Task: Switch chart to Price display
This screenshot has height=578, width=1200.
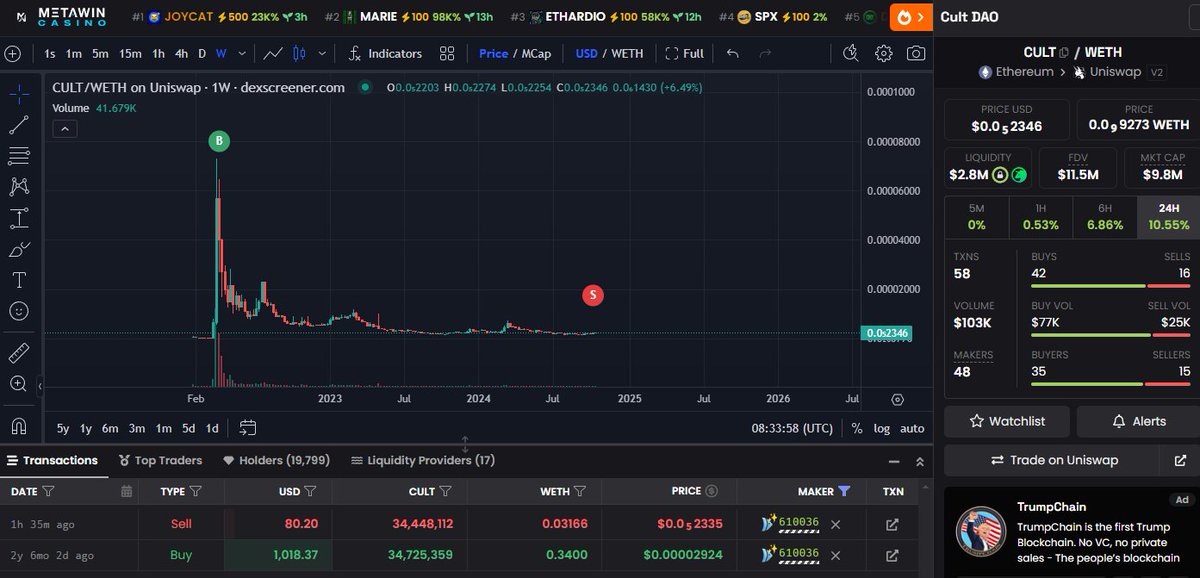Action: pyautogui.click(x=493, y=53)
